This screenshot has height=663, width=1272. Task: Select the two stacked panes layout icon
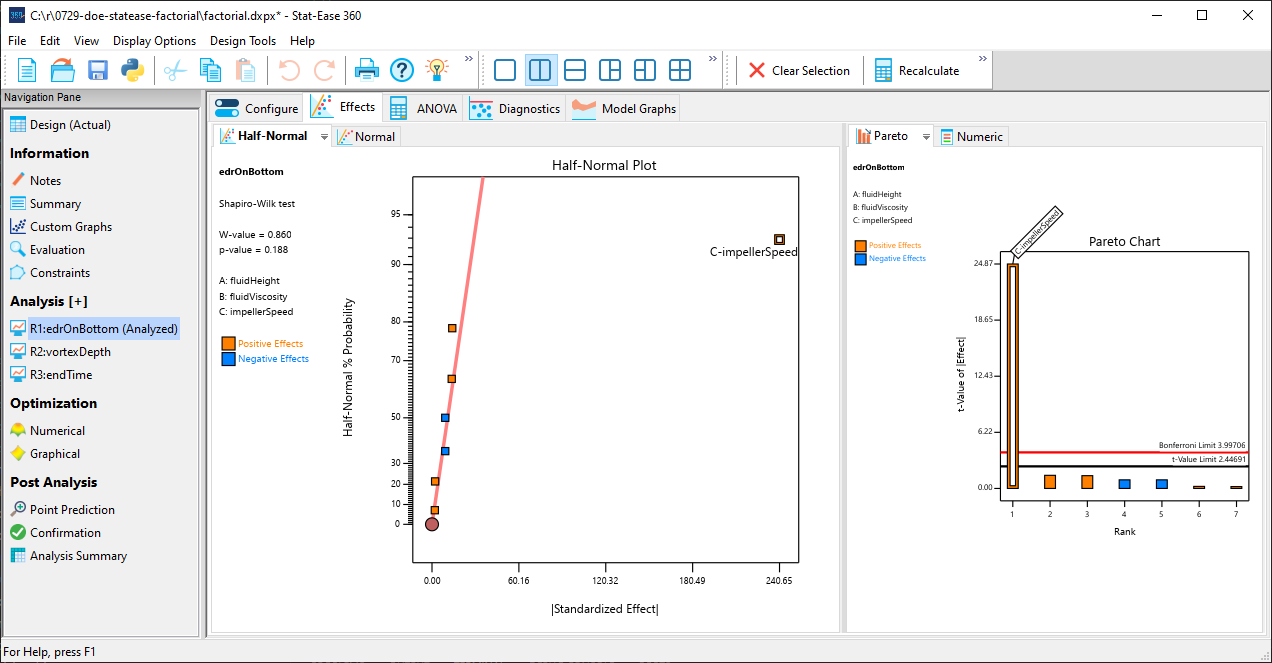click(575, 70)
